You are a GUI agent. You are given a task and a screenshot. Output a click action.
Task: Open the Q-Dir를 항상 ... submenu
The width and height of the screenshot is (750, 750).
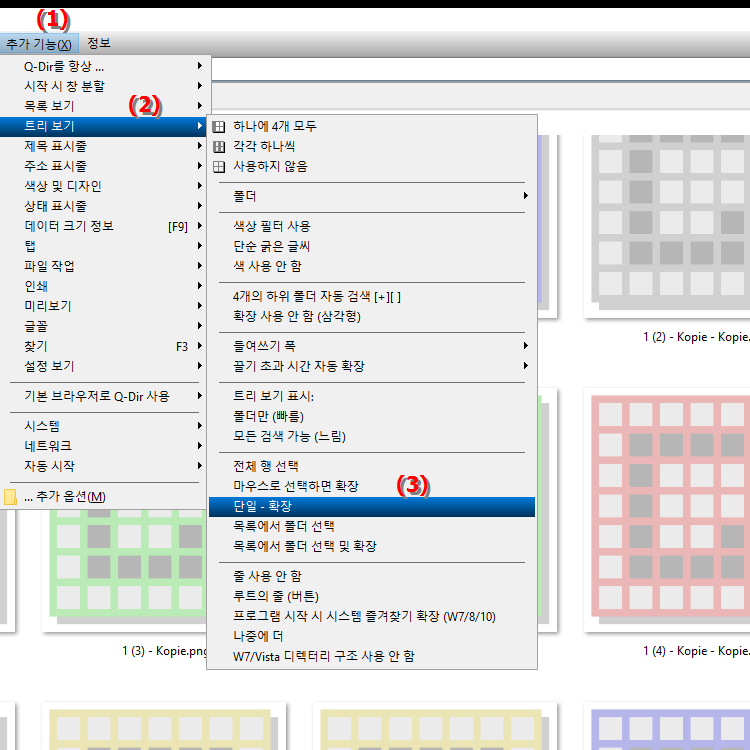(x=103, y=66)
